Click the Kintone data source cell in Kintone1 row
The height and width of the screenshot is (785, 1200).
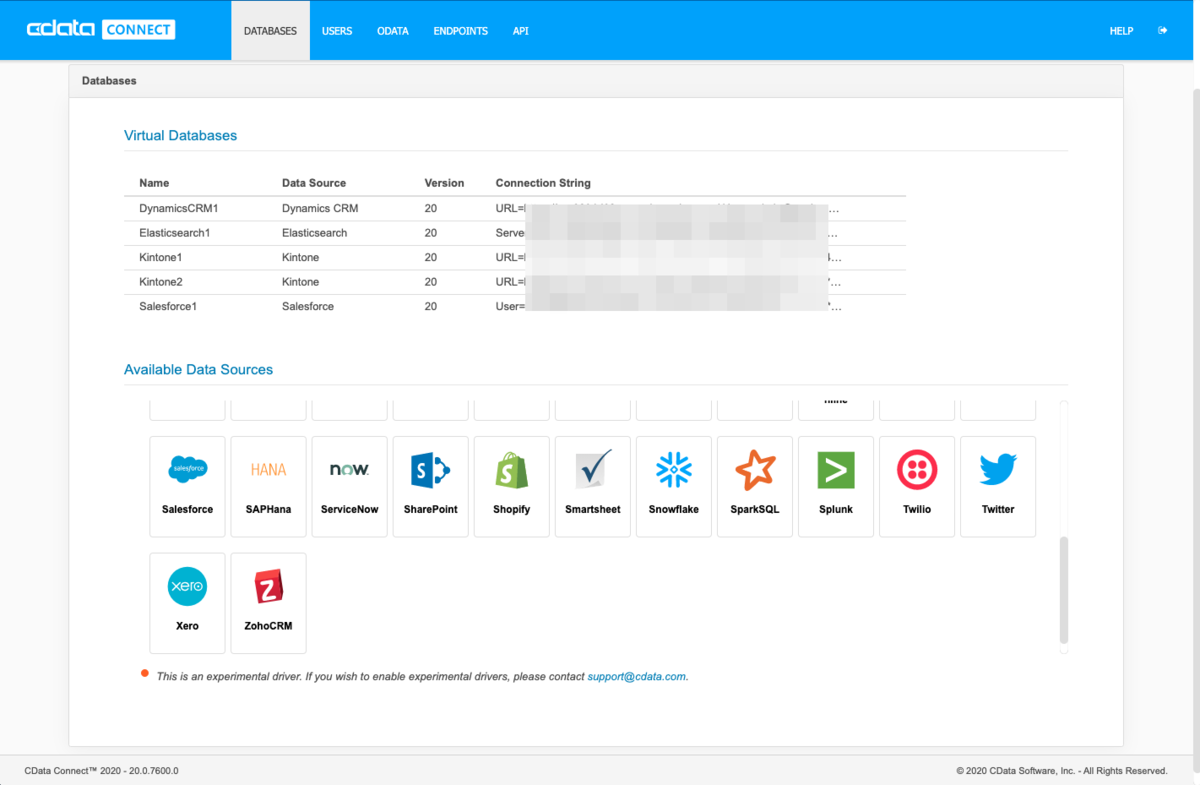coord(301,257)
